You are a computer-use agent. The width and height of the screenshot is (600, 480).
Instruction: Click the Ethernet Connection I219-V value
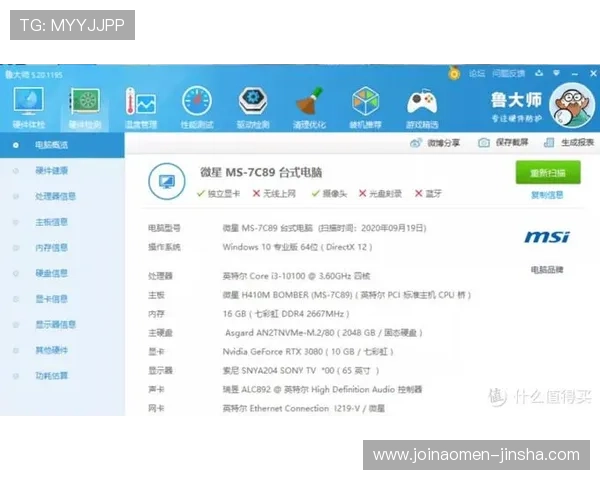point(303,409)
